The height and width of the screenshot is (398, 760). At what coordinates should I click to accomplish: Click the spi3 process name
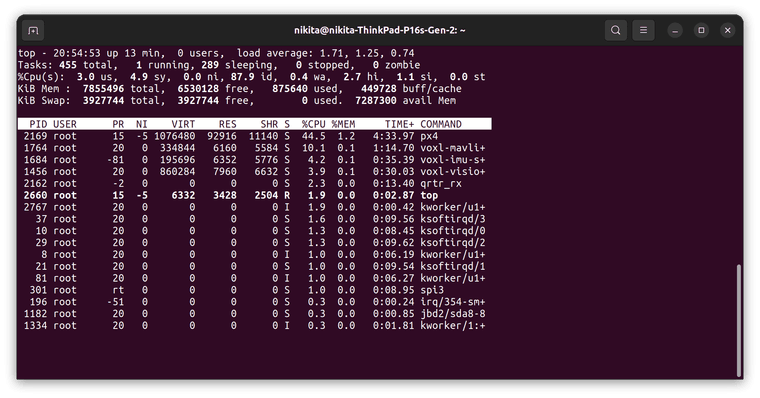coord(432,290)
